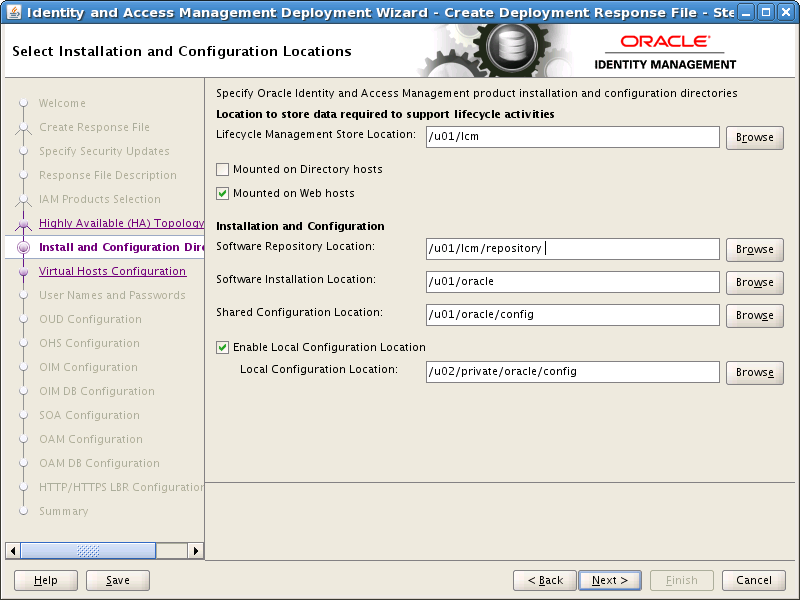Click the Help button
Viewport: 802px width, 602px height.
(46, 581)
